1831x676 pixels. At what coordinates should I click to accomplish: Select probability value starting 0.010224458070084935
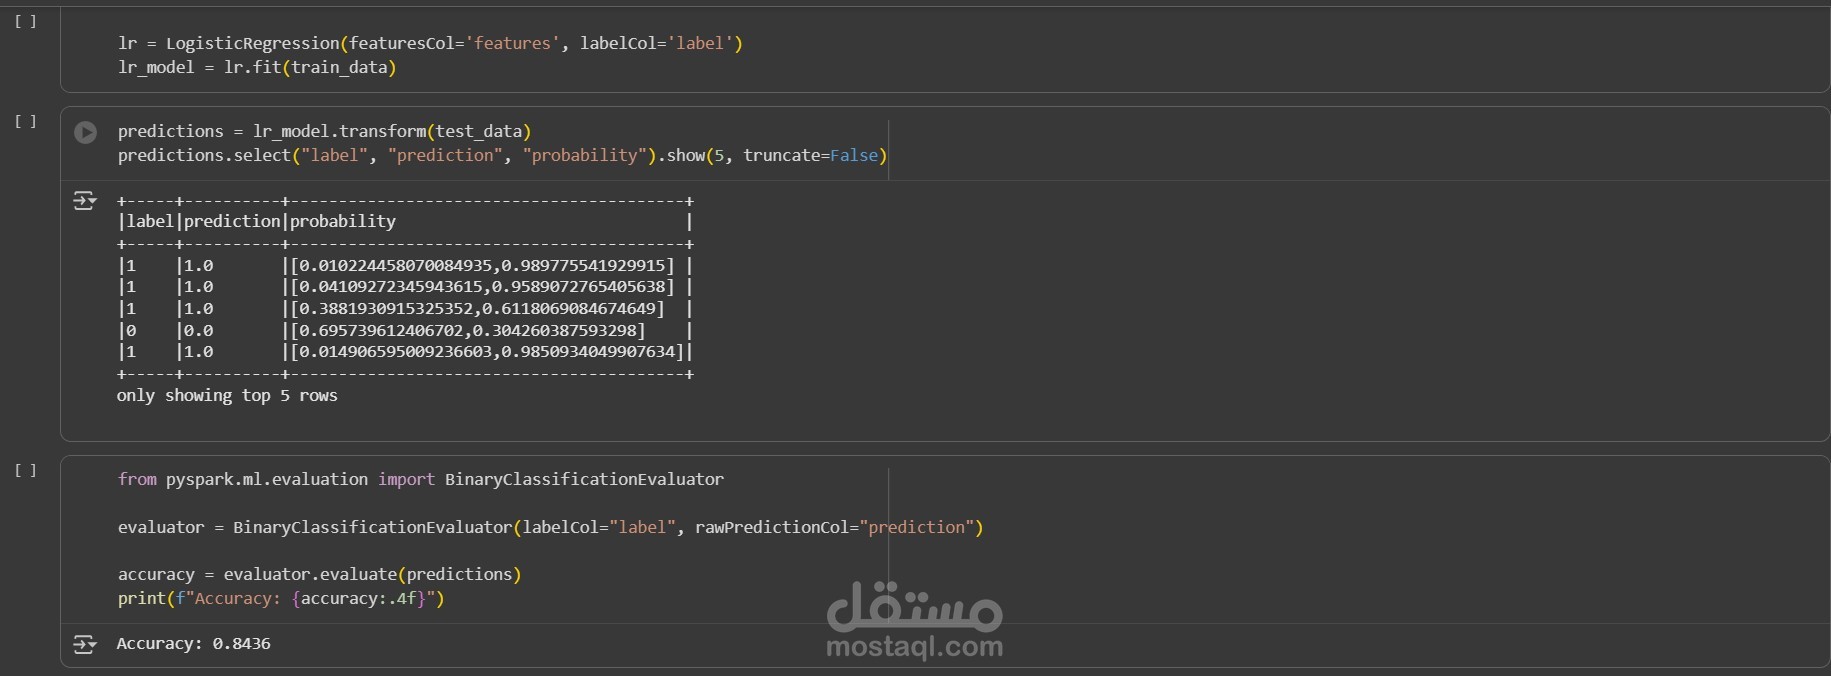[x=482, y=265]
